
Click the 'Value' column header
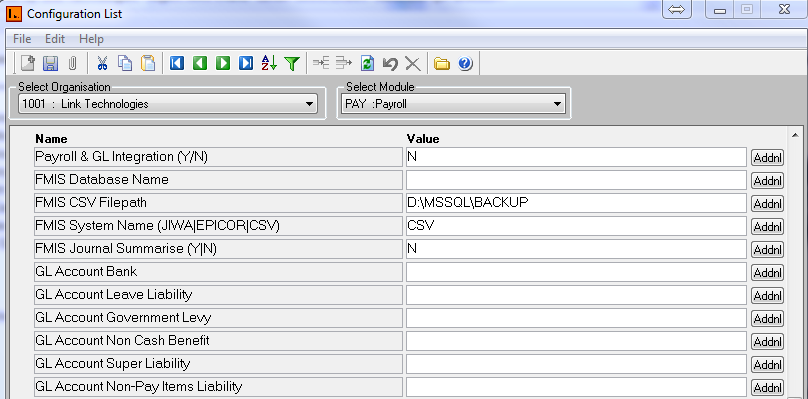pyautogui.click(x=423, y=139)
